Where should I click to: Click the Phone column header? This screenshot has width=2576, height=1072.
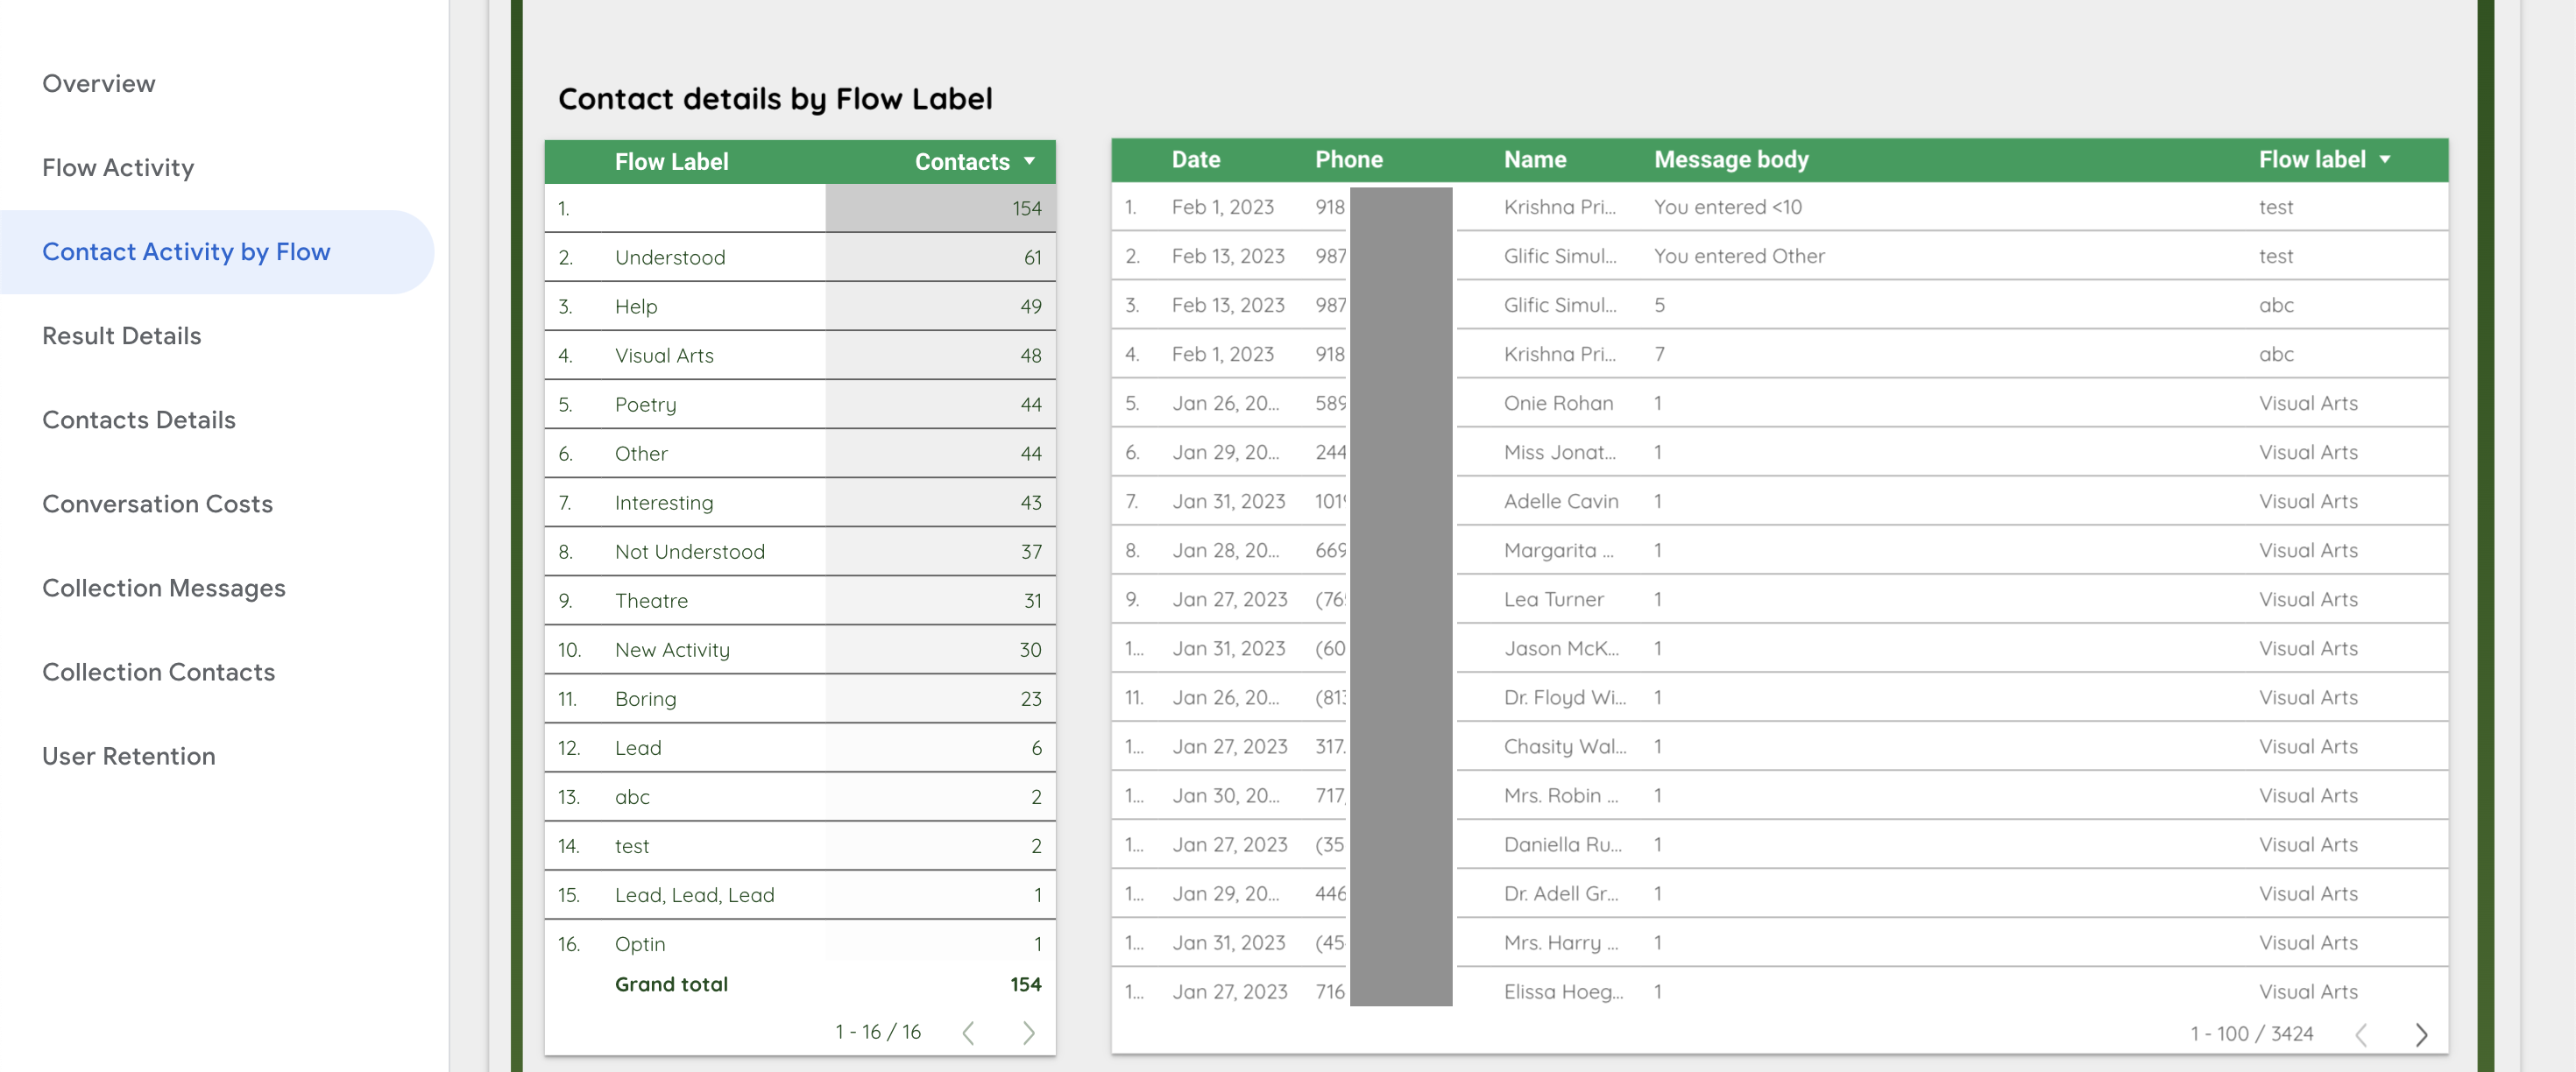(1348, 159)
